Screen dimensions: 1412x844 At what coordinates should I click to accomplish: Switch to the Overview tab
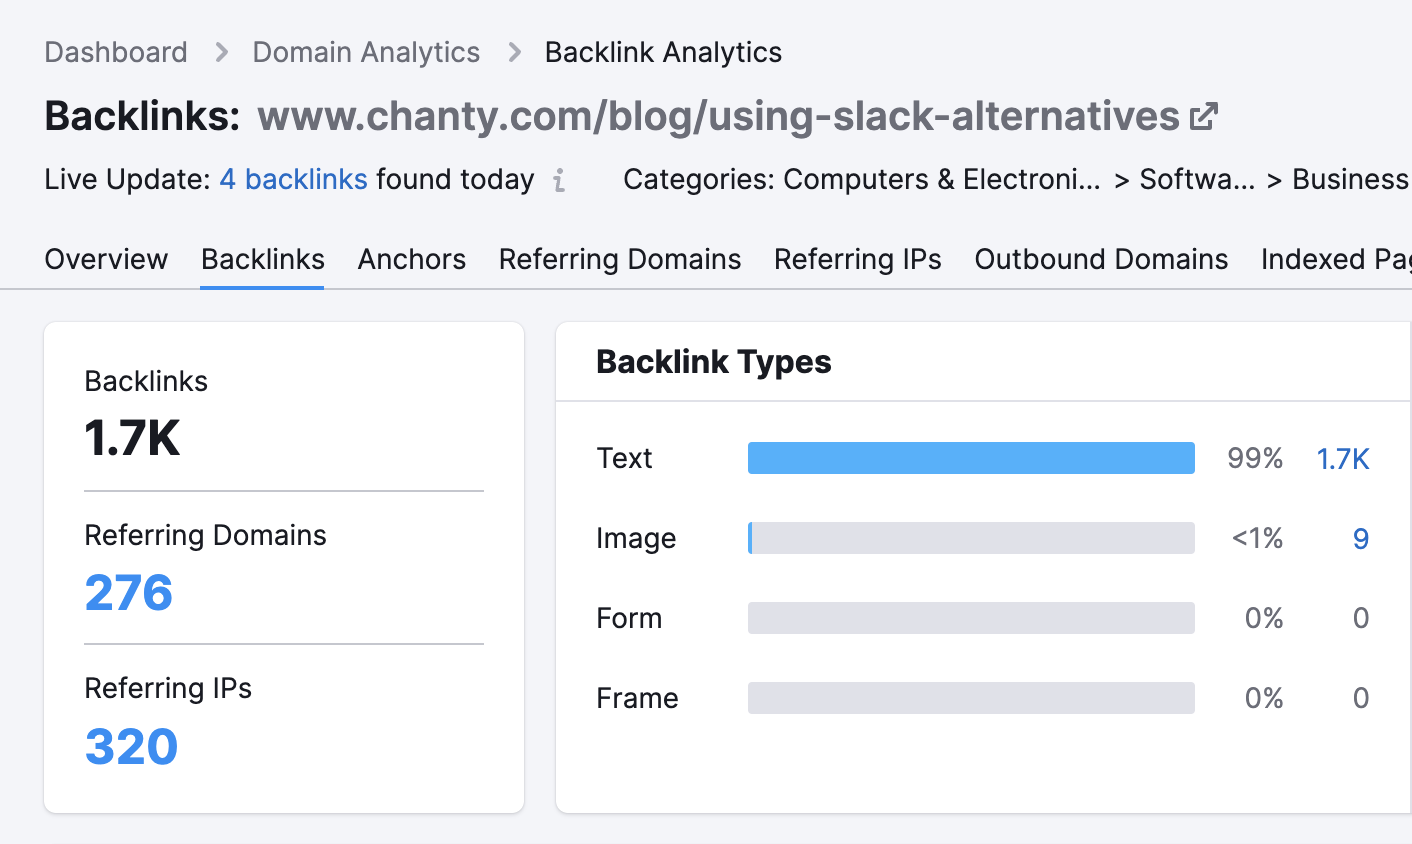(106, 259)
